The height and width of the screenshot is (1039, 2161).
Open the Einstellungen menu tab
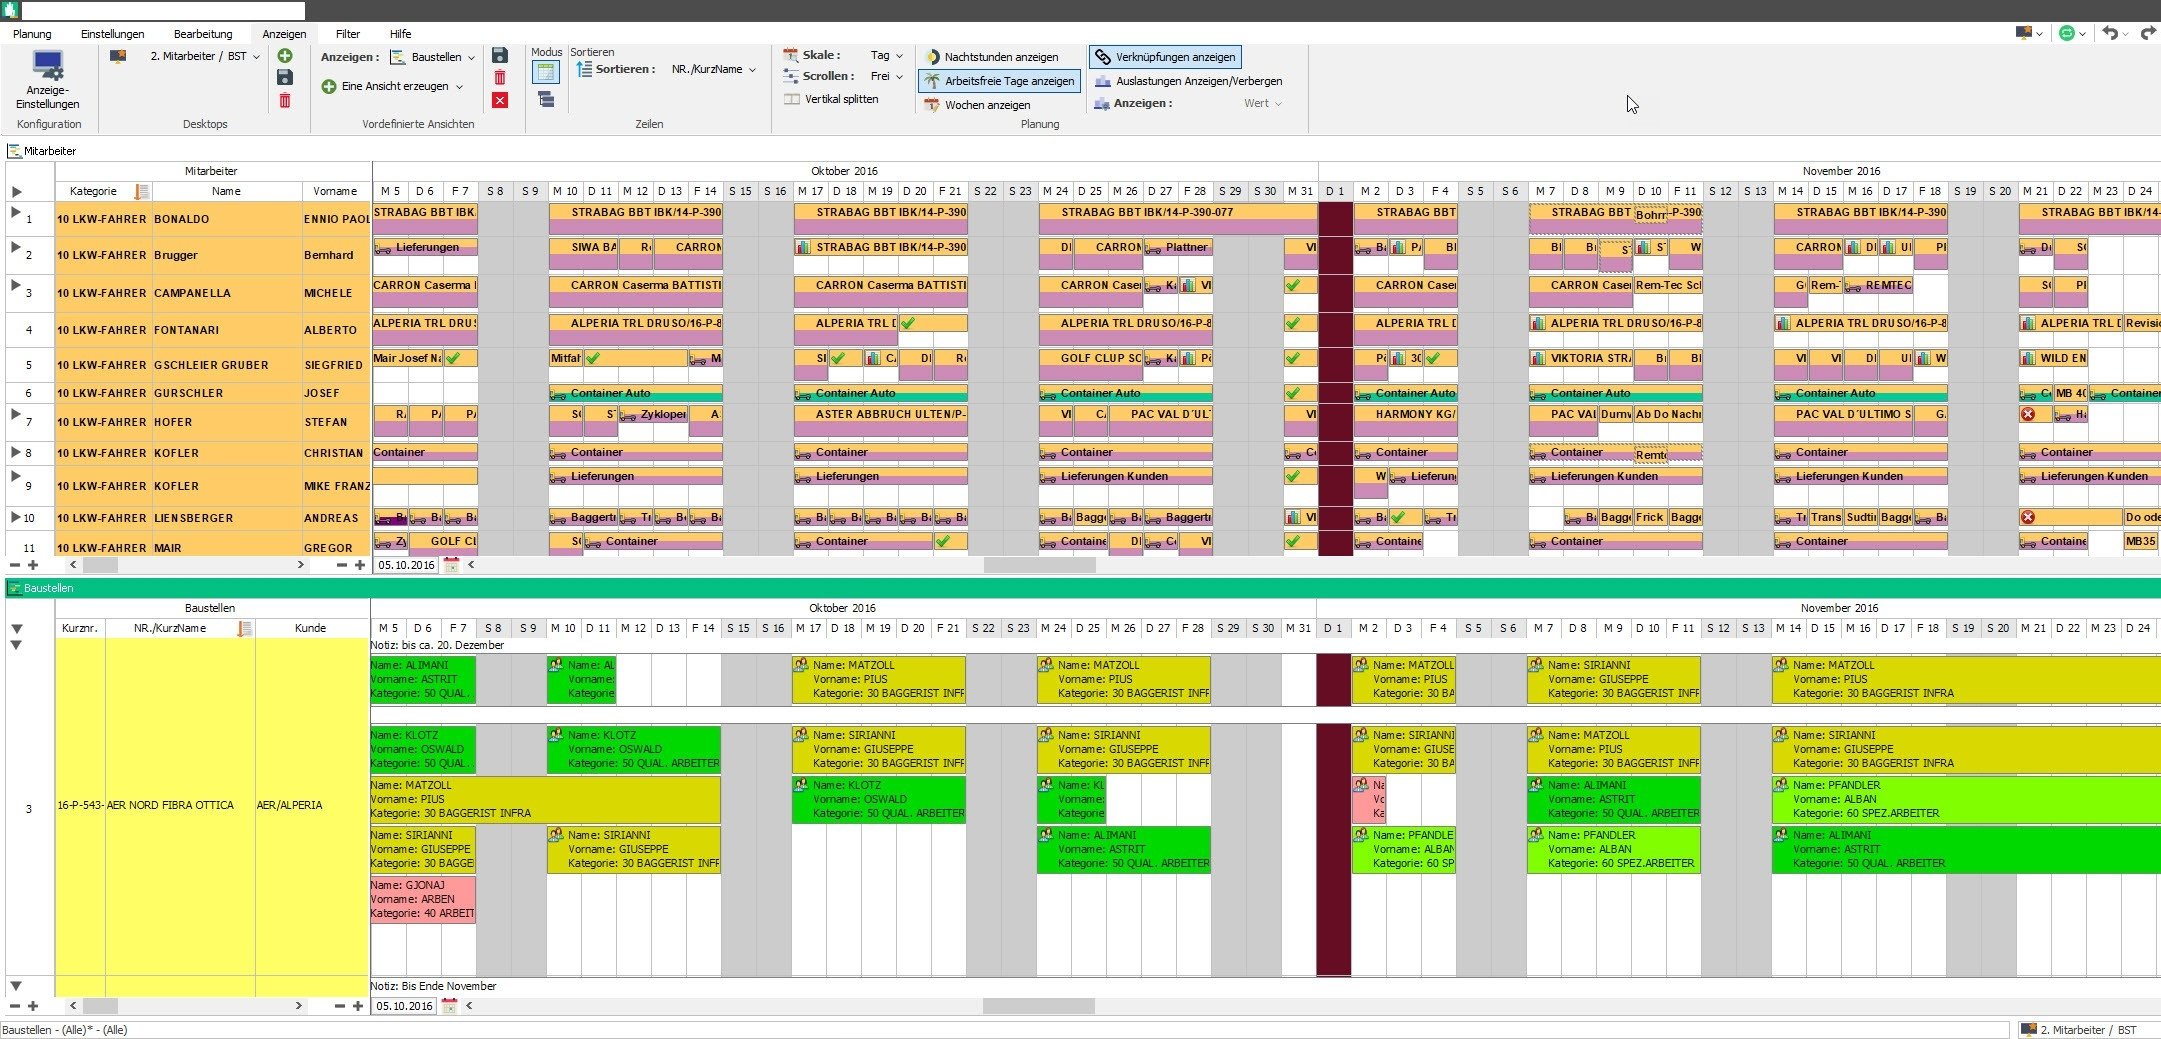113,34
